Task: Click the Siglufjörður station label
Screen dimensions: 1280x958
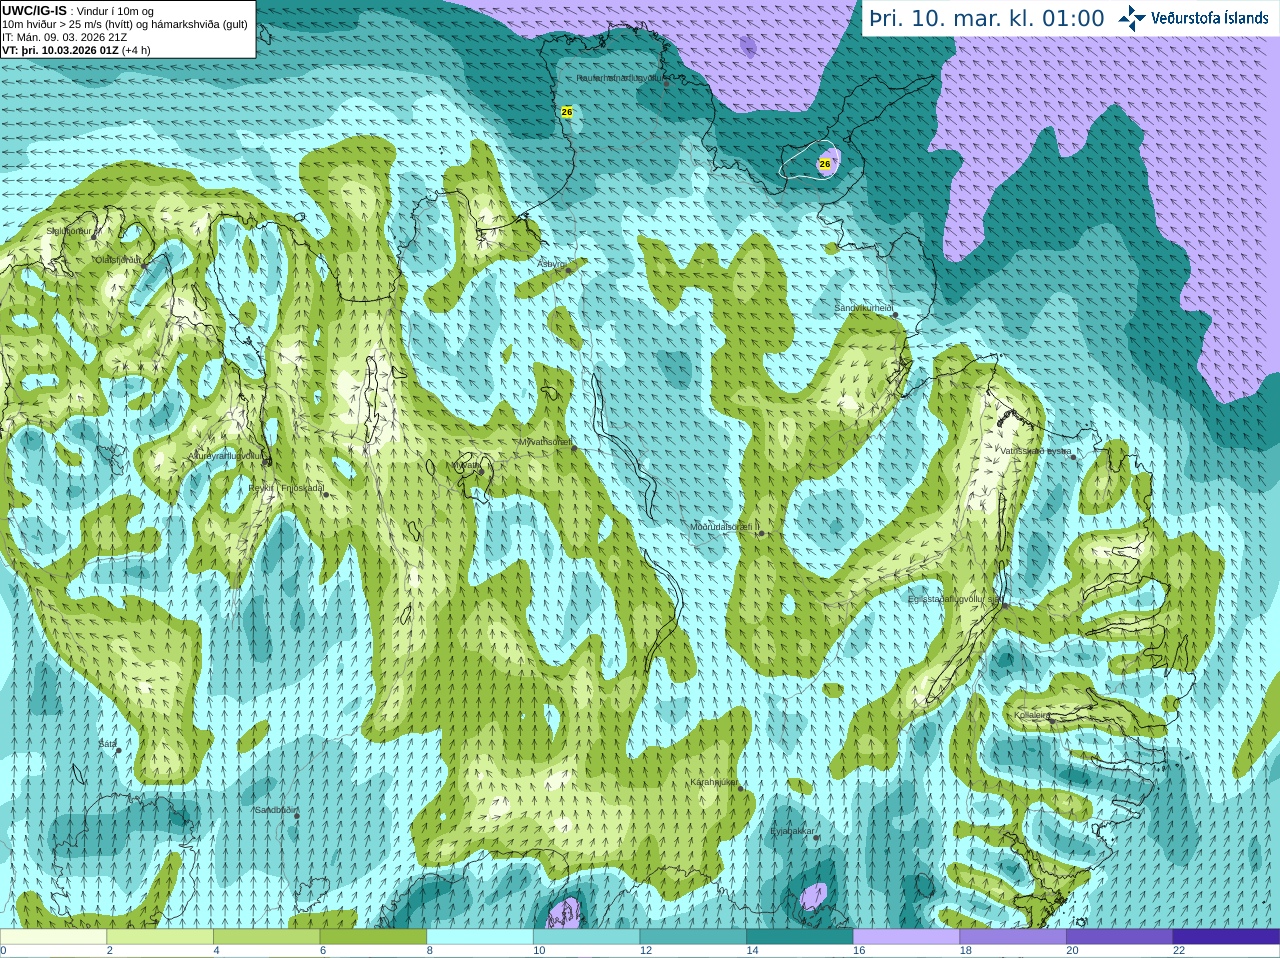Action: (69, 230)
